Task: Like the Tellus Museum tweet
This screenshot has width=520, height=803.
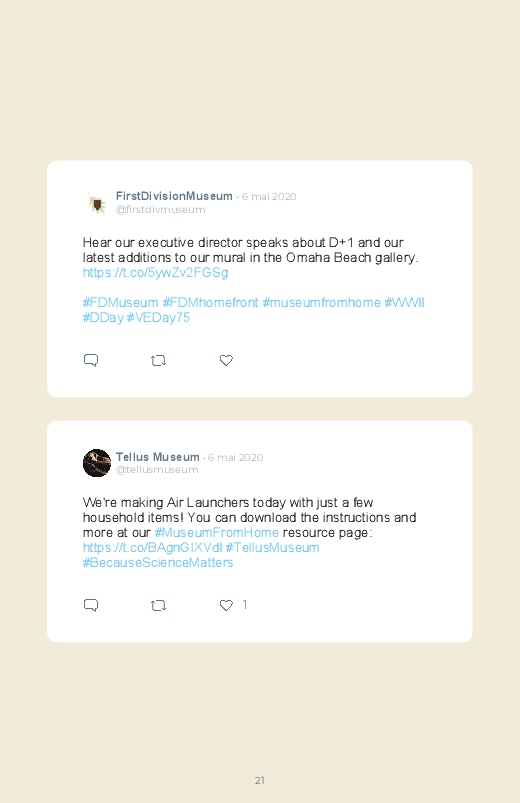Action: point(226,605)
